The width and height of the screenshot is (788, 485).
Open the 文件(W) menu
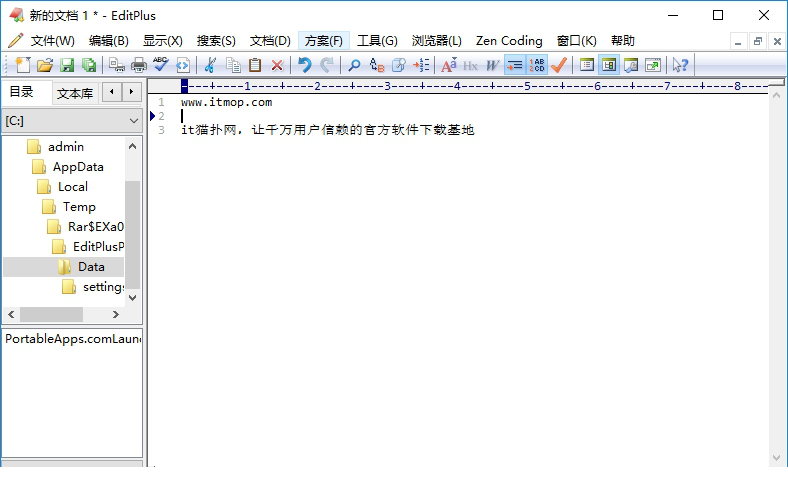[52, 41]
